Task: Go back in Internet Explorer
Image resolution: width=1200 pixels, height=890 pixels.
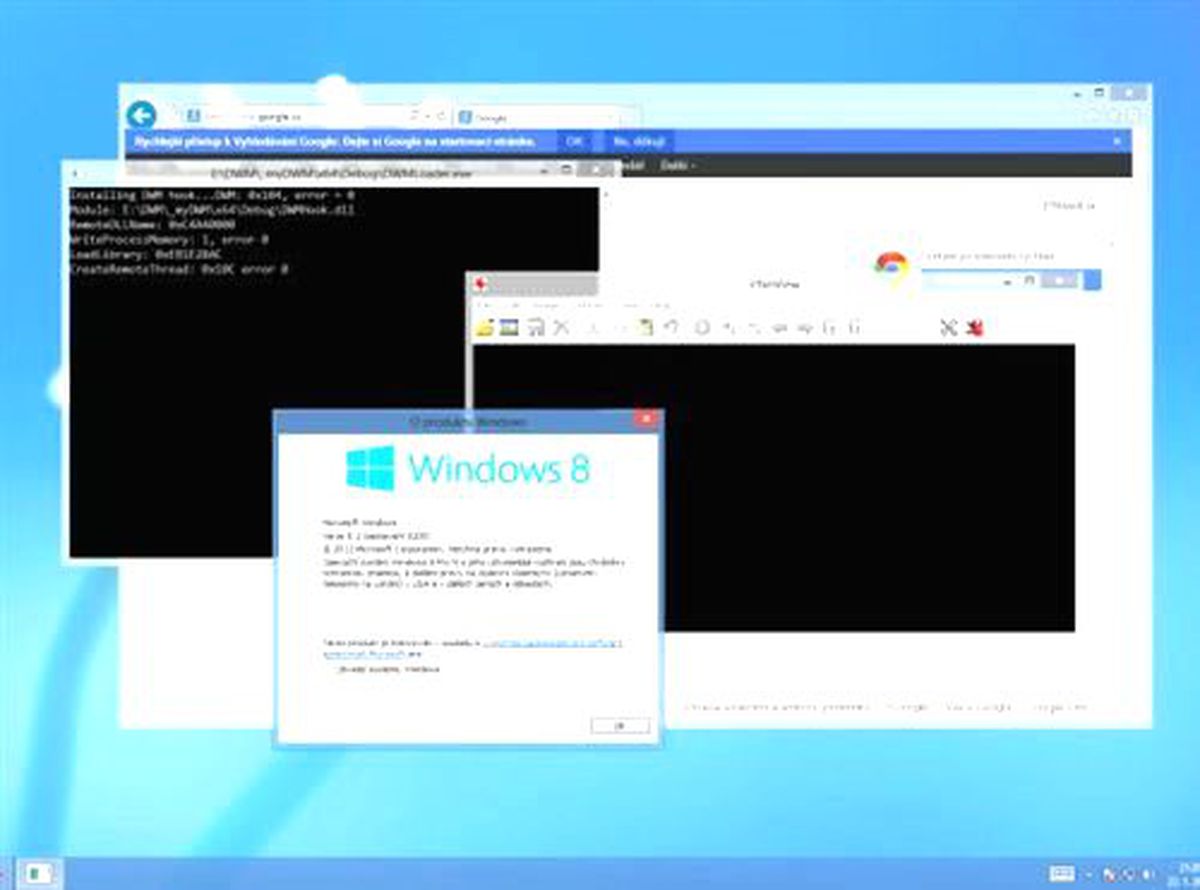Action: [142, 115]
